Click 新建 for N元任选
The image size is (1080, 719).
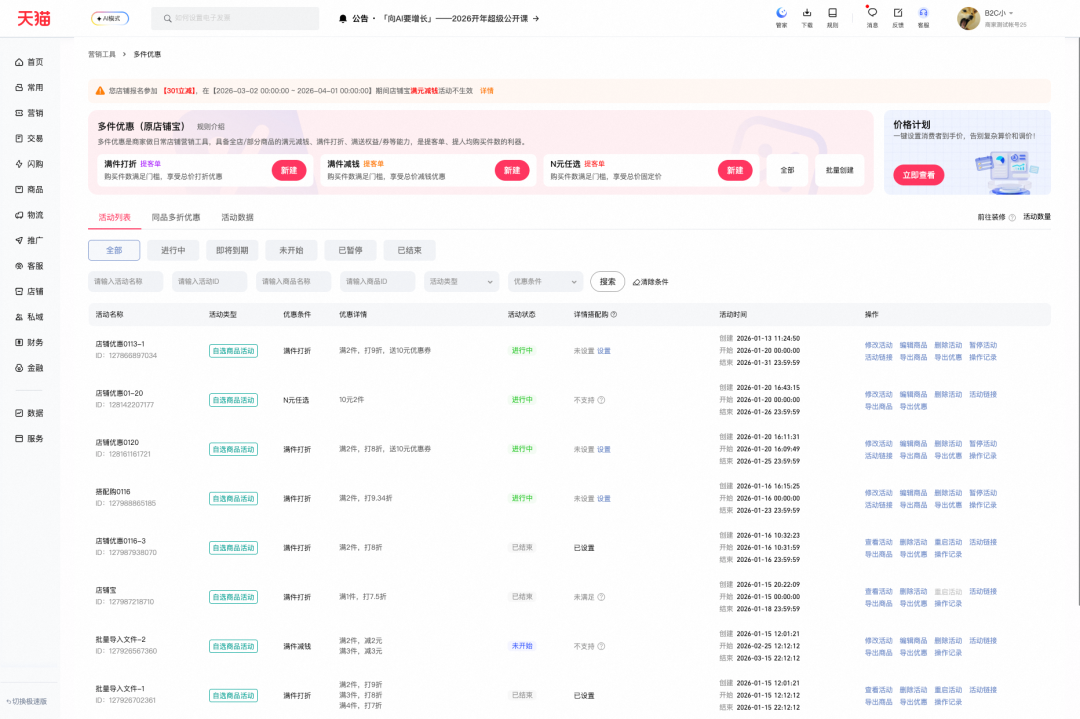click(x=735, y=171)
